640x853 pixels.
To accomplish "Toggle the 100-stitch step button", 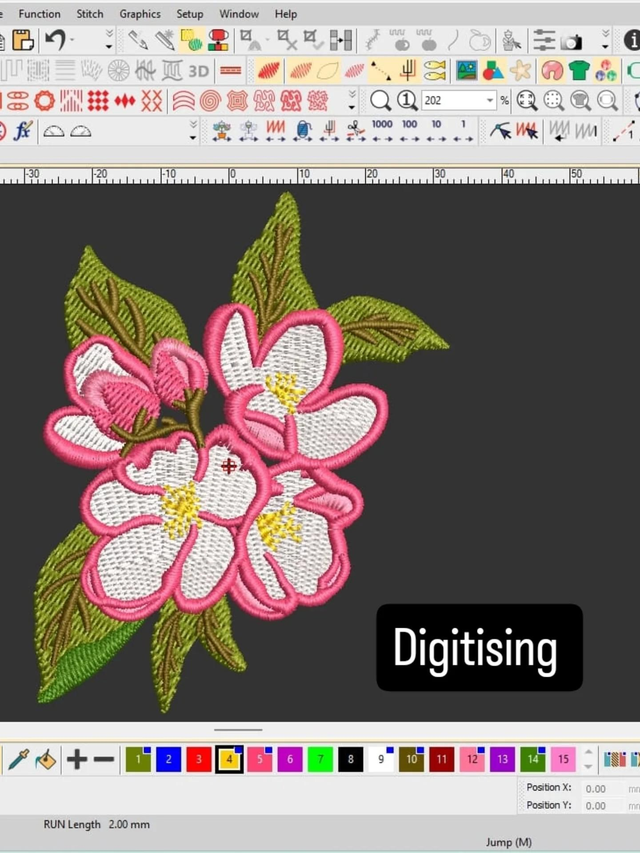I will pos(409,131).
